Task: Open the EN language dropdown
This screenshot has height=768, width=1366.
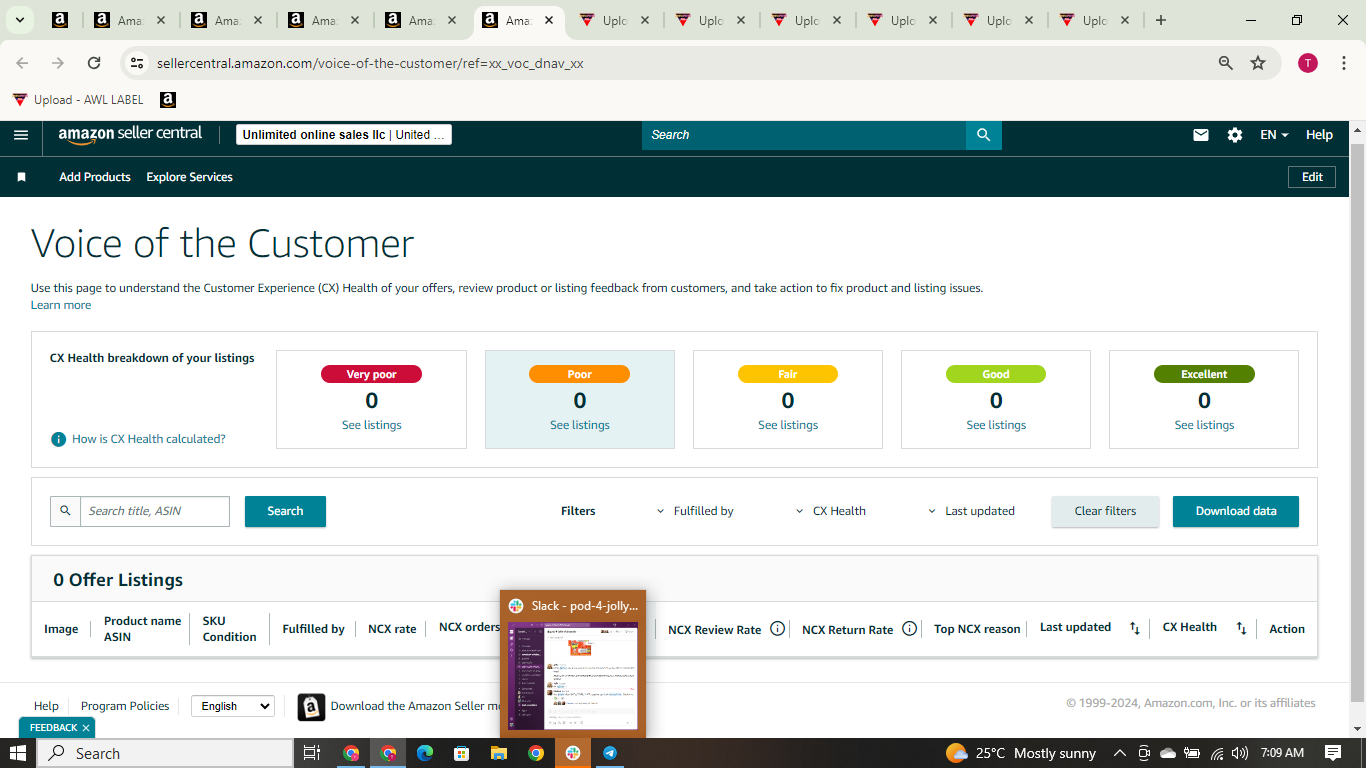Action: coord(1274,135)
